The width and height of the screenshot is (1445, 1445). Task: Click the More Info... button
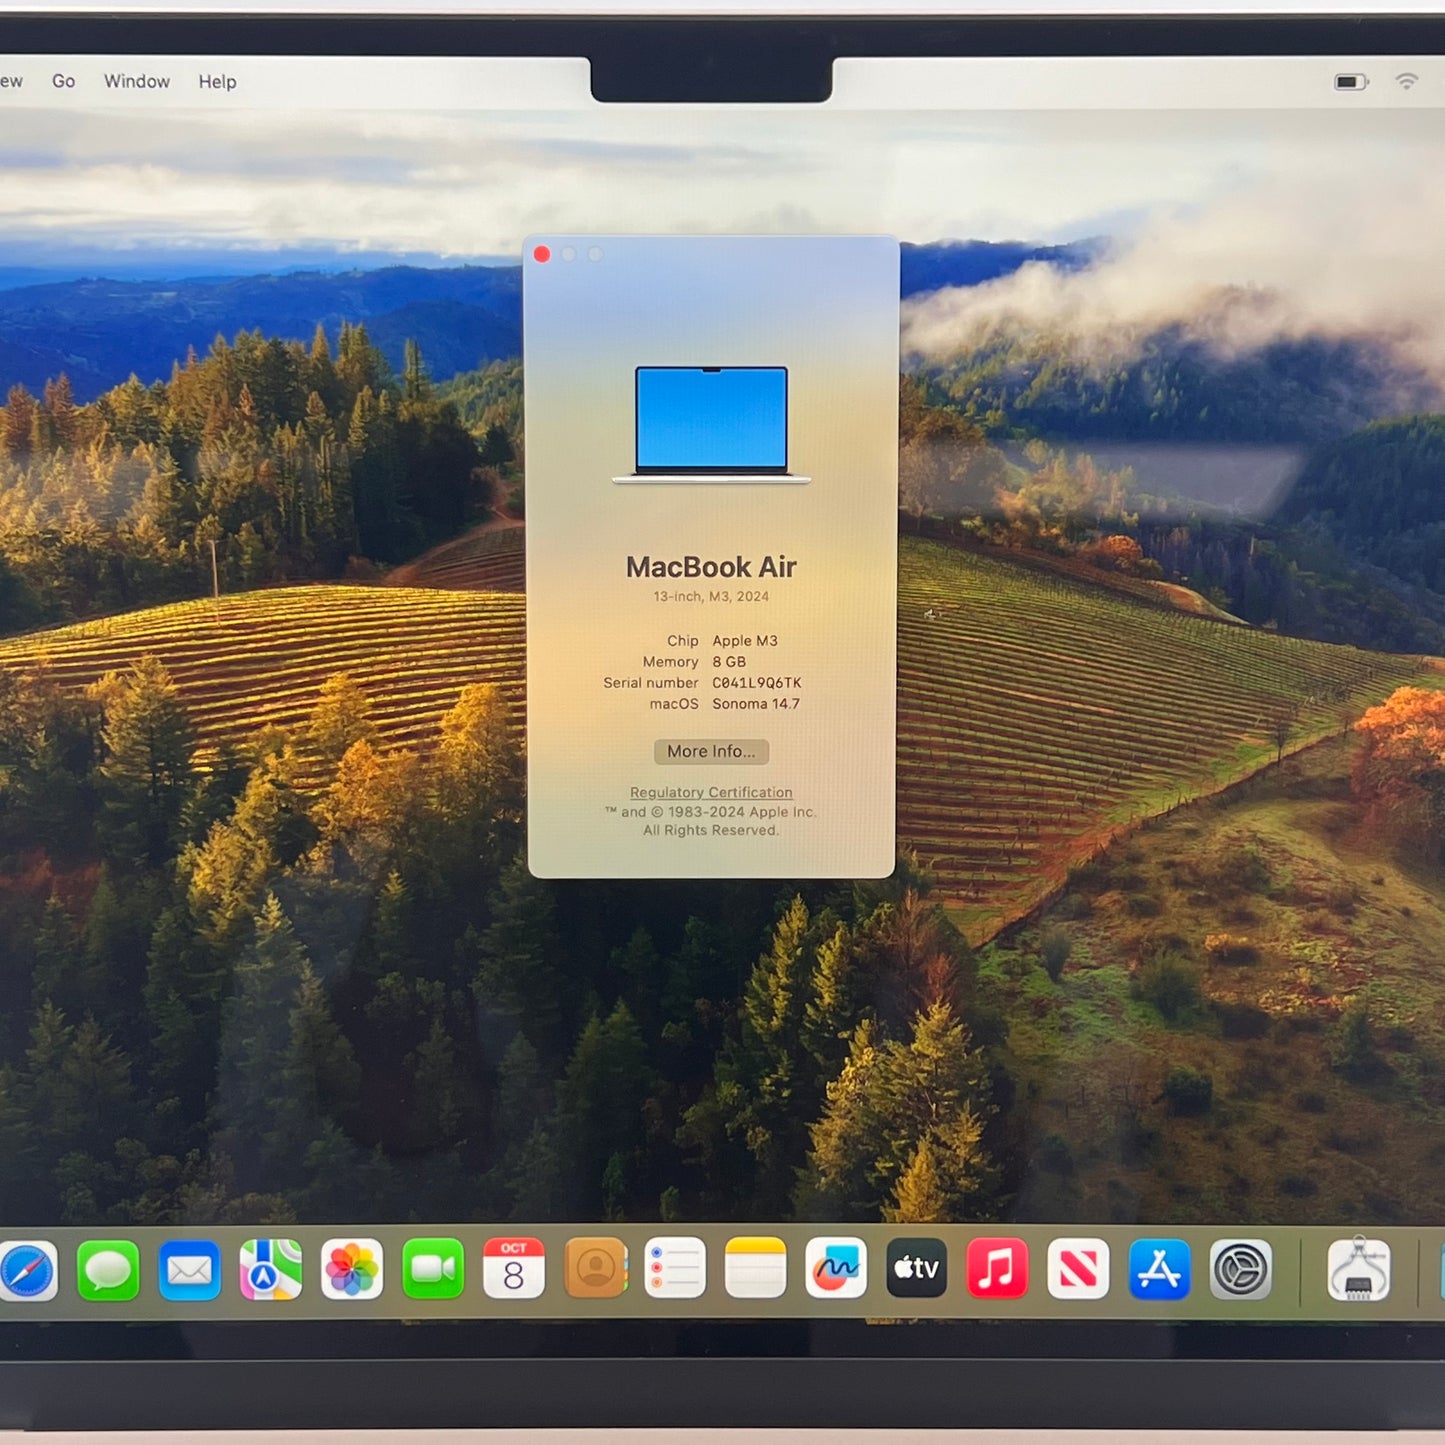point(711,751)
